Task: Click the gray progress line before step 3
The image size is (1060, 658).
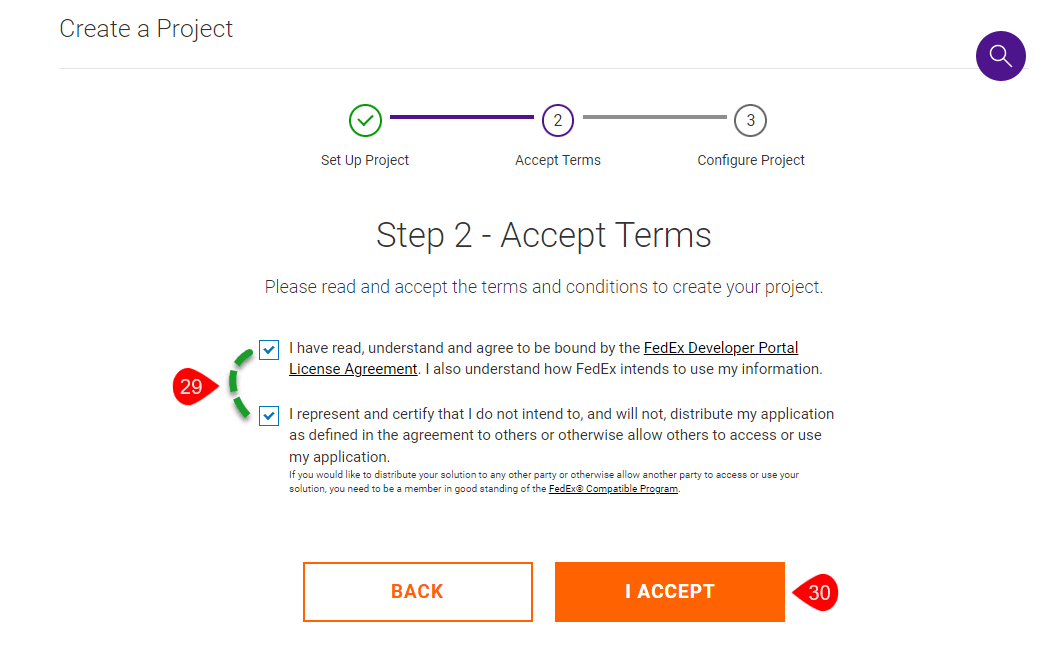Action: pyautogui.click(x=654, y=117)
